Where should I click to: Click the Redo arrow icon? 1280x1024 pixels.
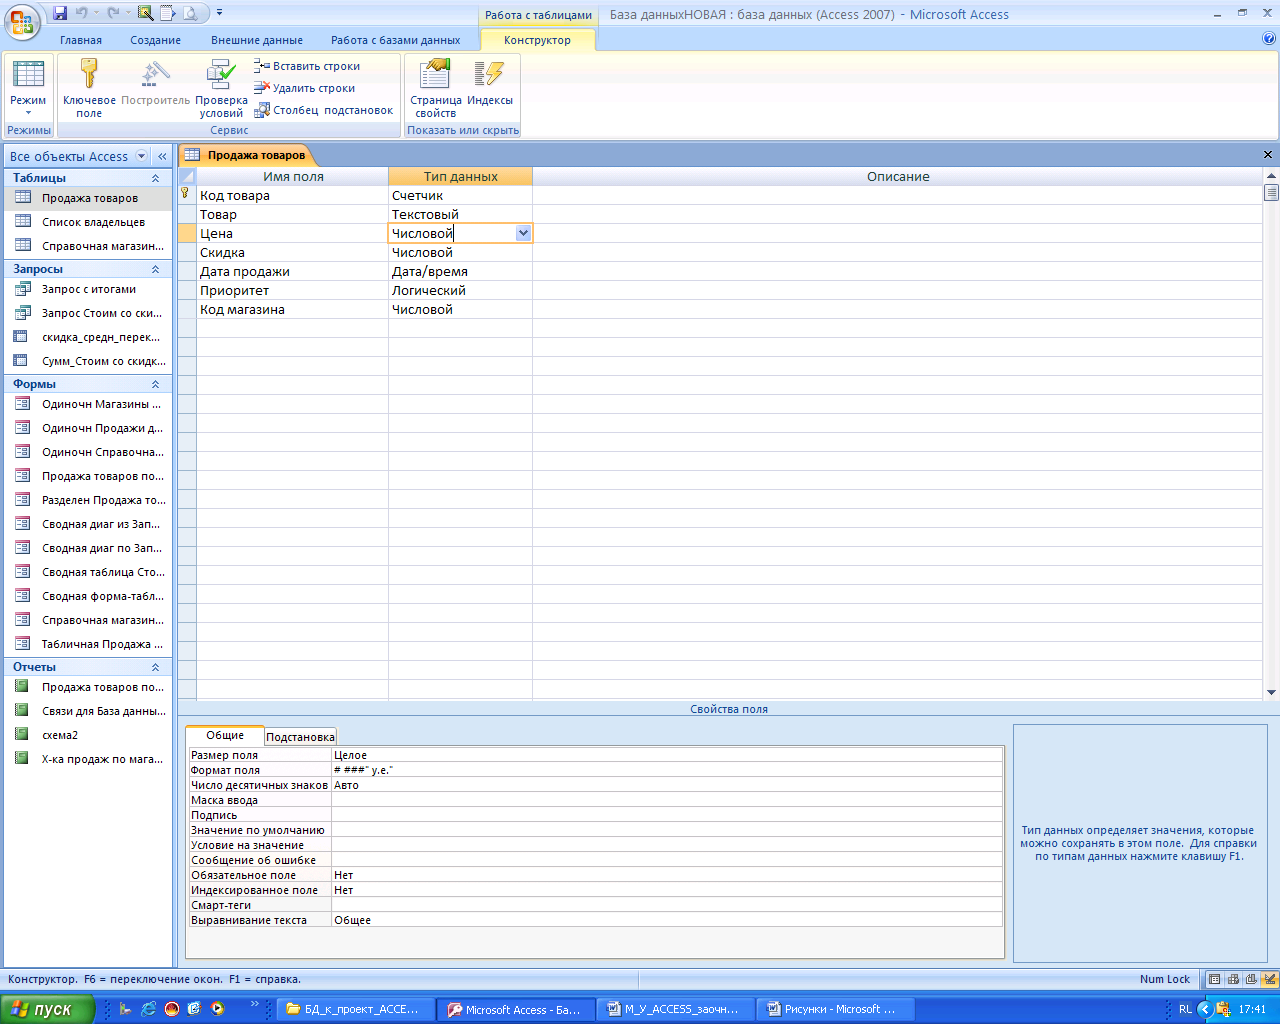click(113, 13)
